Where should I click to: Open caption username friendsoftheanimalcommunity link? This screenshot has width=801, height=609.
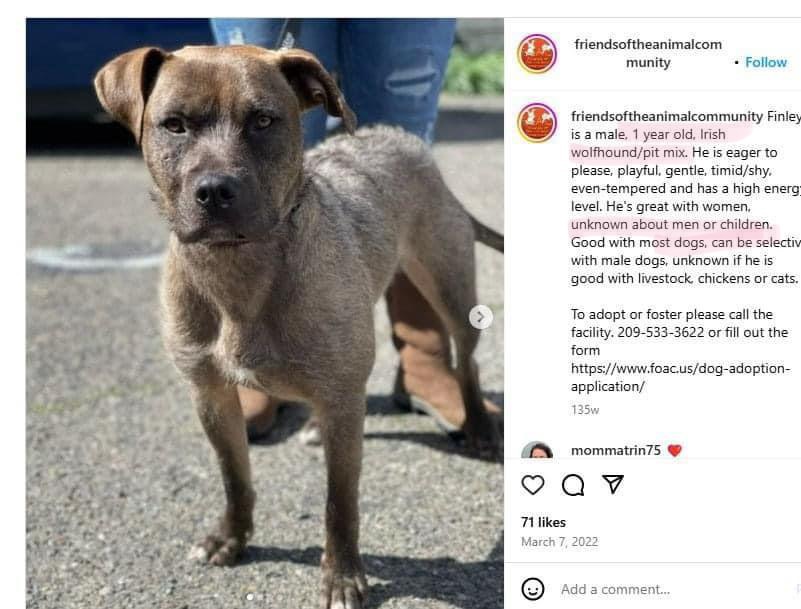(667, 116)
